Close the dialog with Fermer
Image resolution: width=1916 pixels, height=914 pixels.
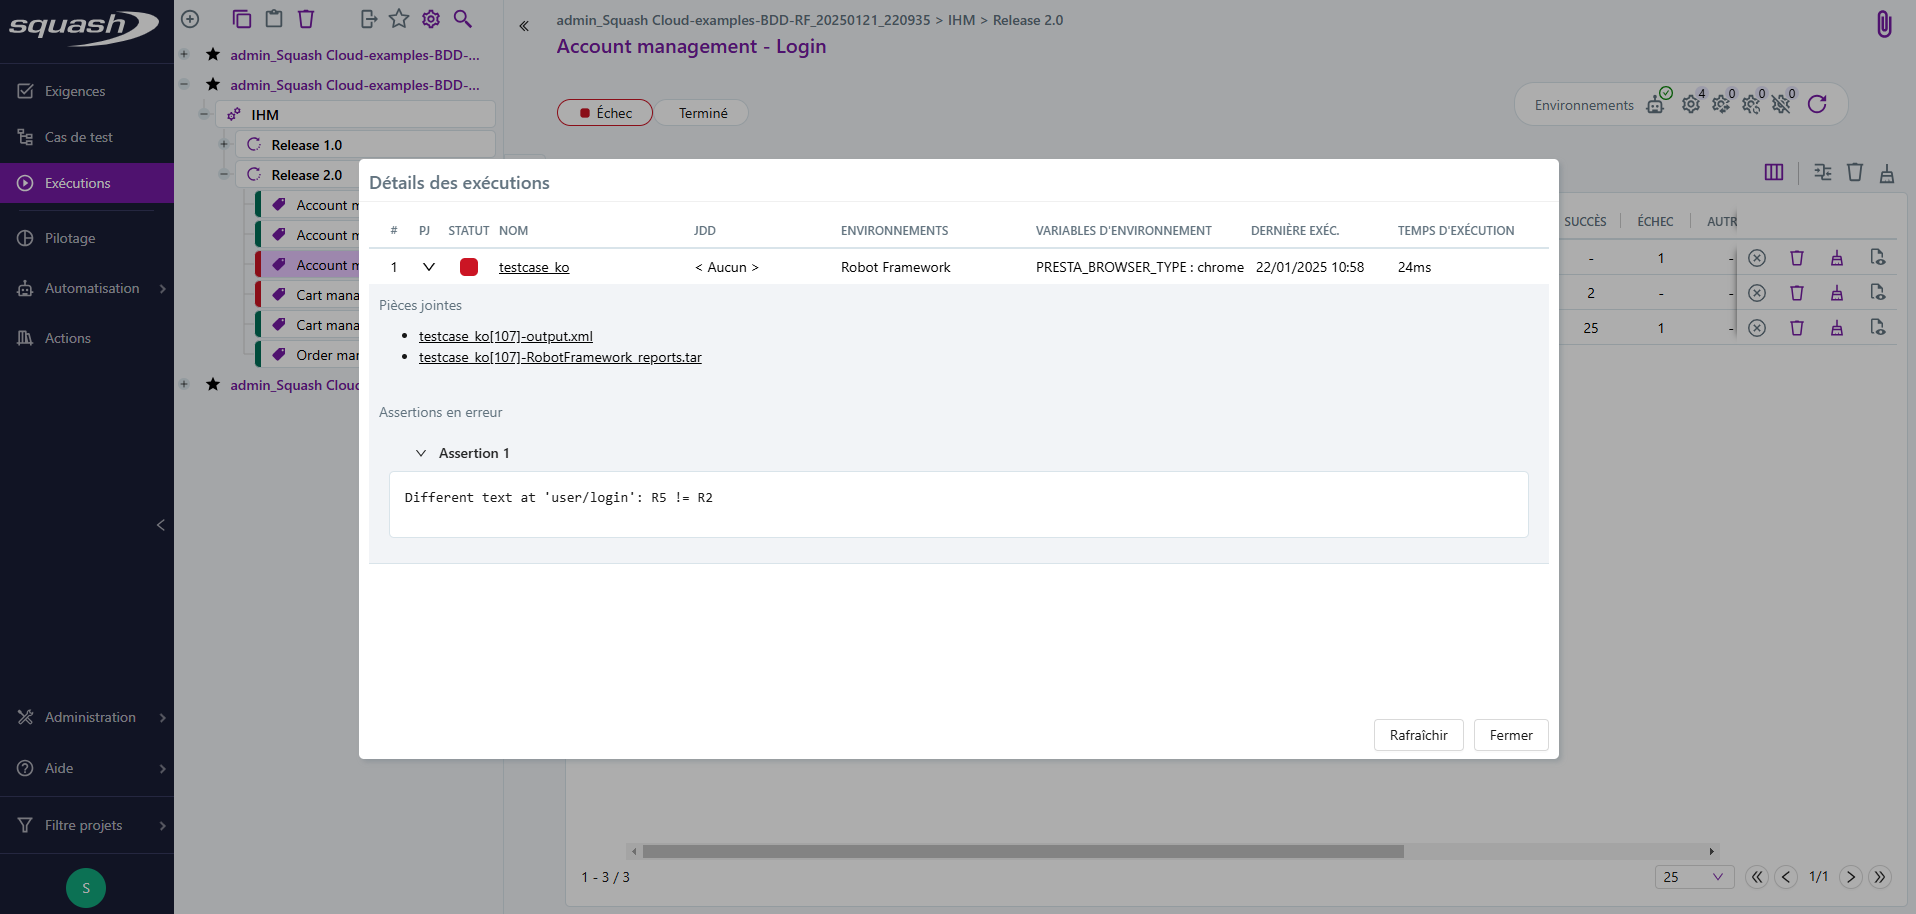click(x=1510, y=735)
